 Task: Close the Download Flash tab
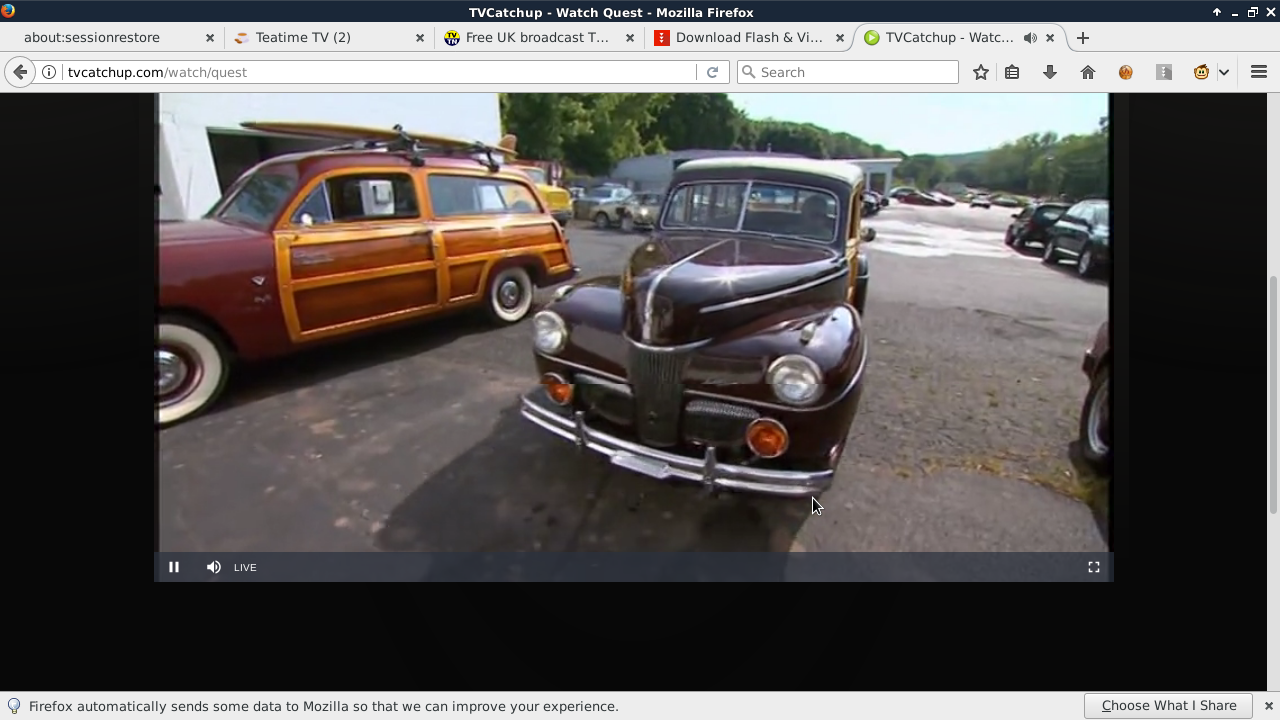pos(840,37)
